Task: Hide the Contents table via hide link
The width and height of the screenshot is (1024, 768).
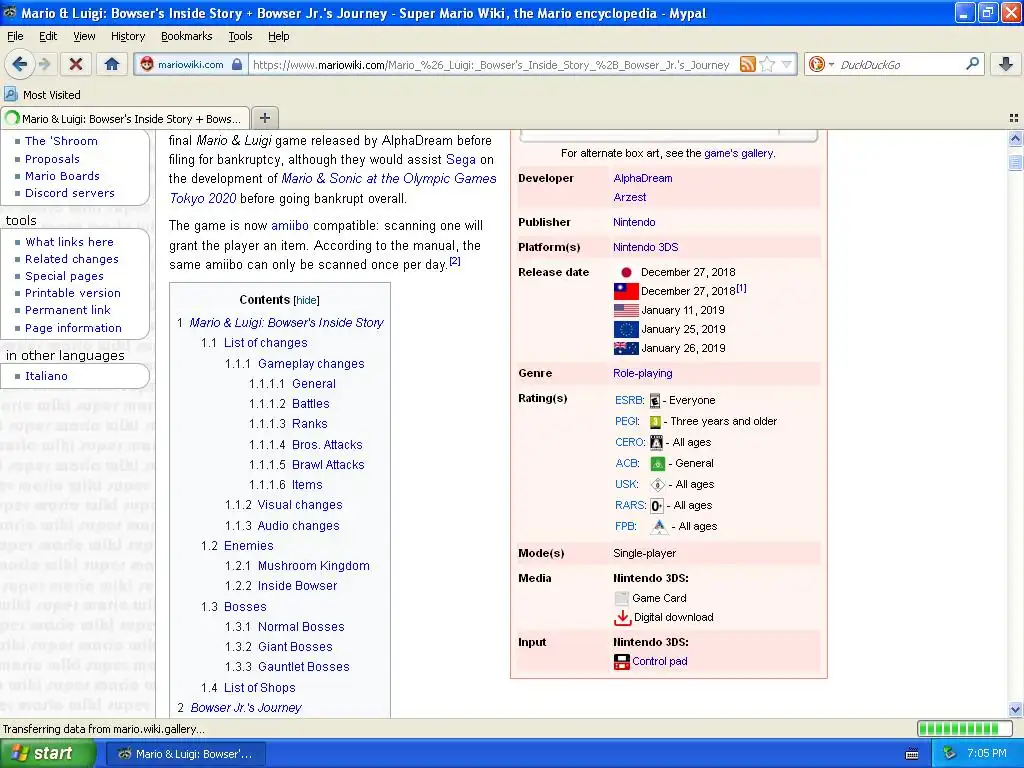Action: point(306,300)
